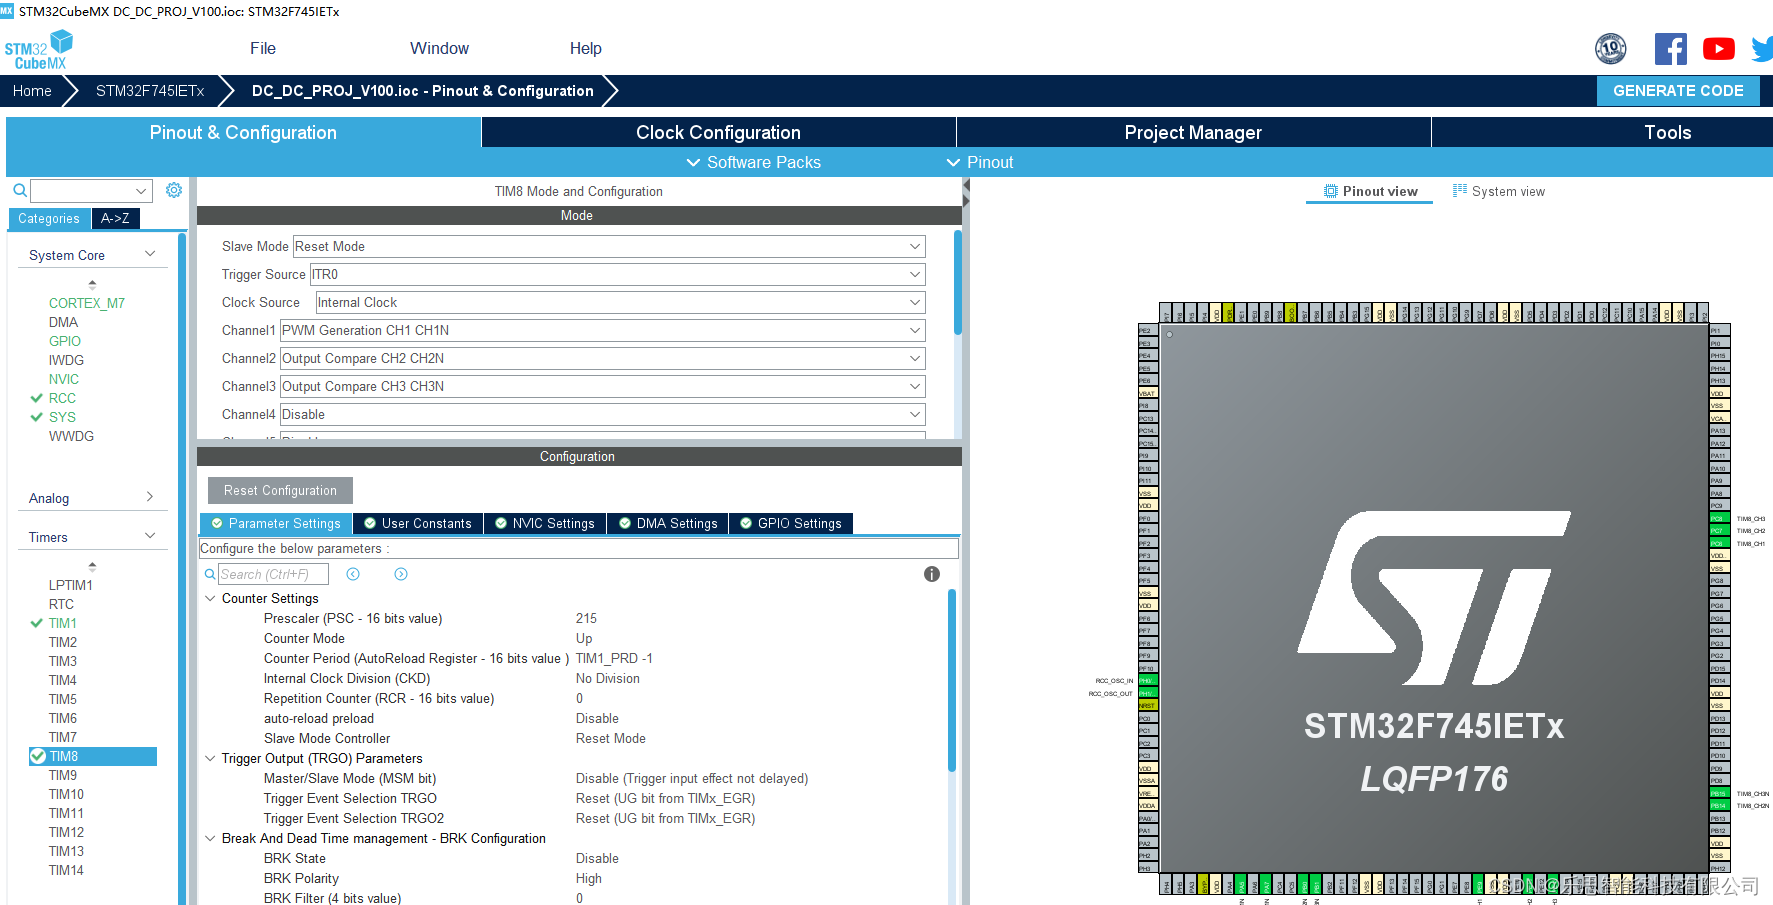Click the check circle icon next to TIM8
The width and height of the screenshot is (1773, 905).
pyautogui.click(x=38, y=756)
